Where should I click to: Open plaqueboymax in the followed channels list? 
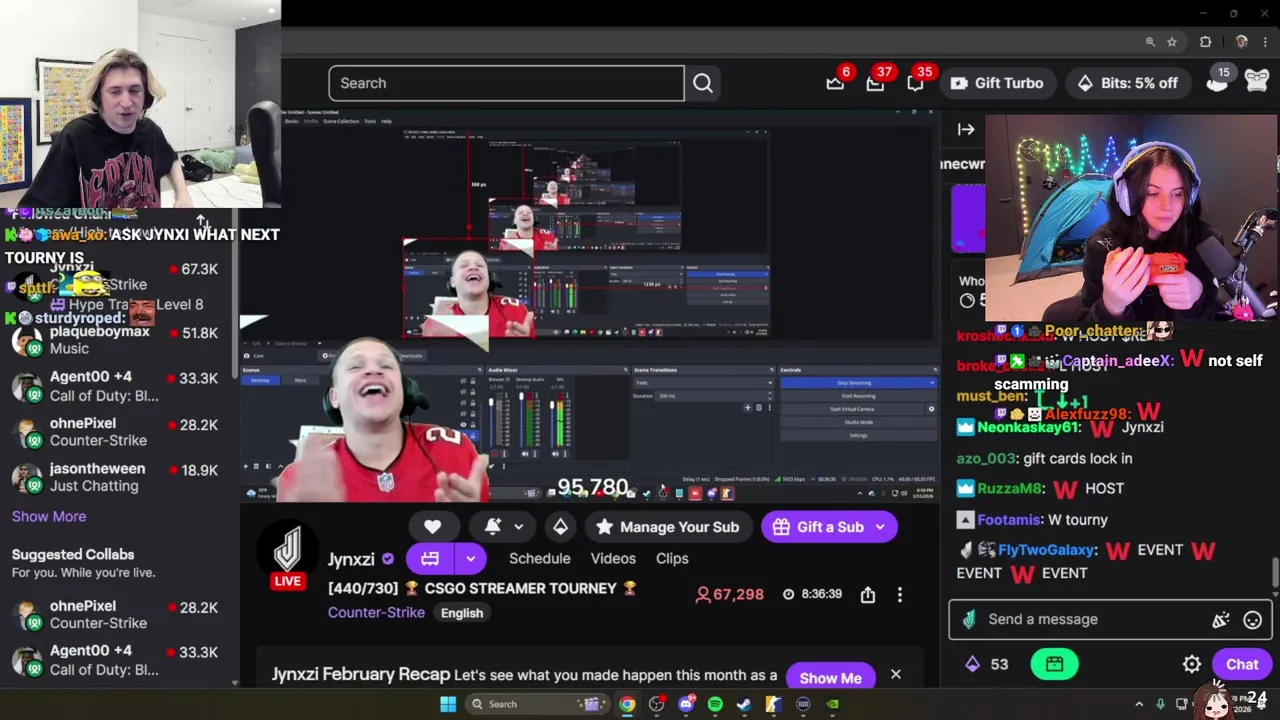click(x=119, y=340)
